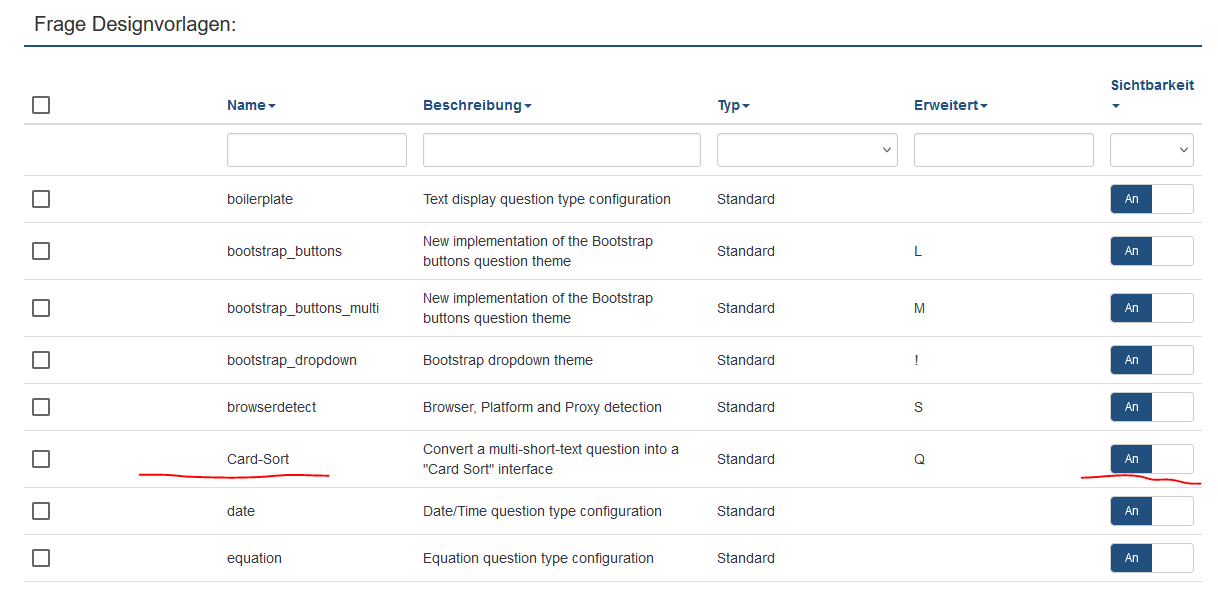1218x589 pixels.
Task: Click the Erweitert filter input field
Action: click(1003, 150)
